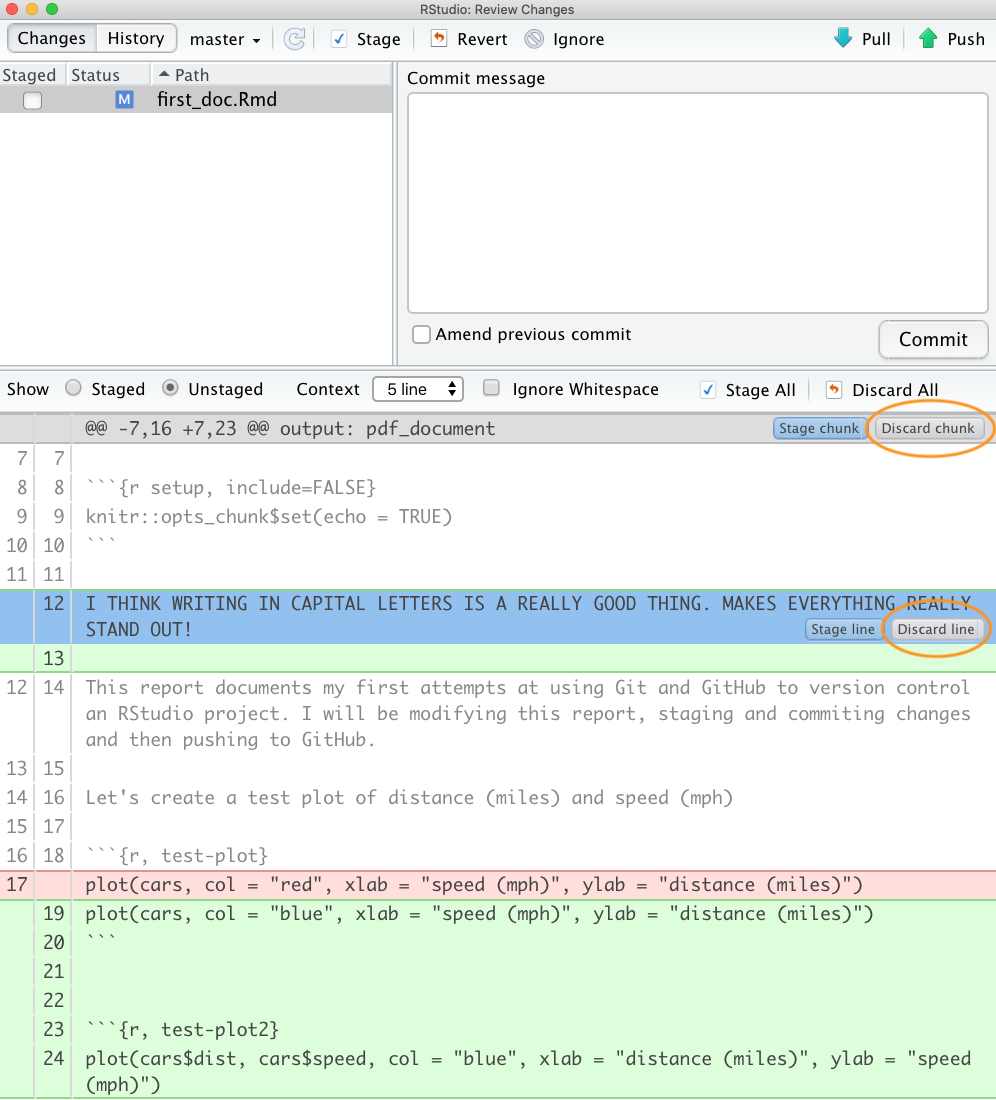Click the Stage label in top toolbar
The width and height of the screenshot is (996, 1100).
pyautogui.click(x=379, y=39)
